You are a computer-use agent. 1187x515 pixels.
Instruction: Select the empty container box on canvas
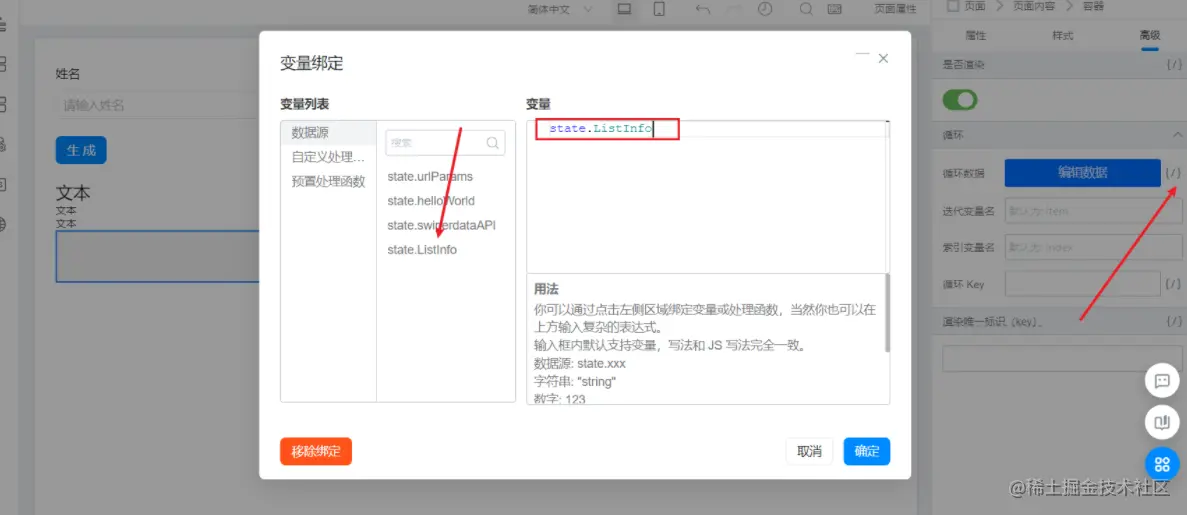pyautogui.click(x=157, y=257)
